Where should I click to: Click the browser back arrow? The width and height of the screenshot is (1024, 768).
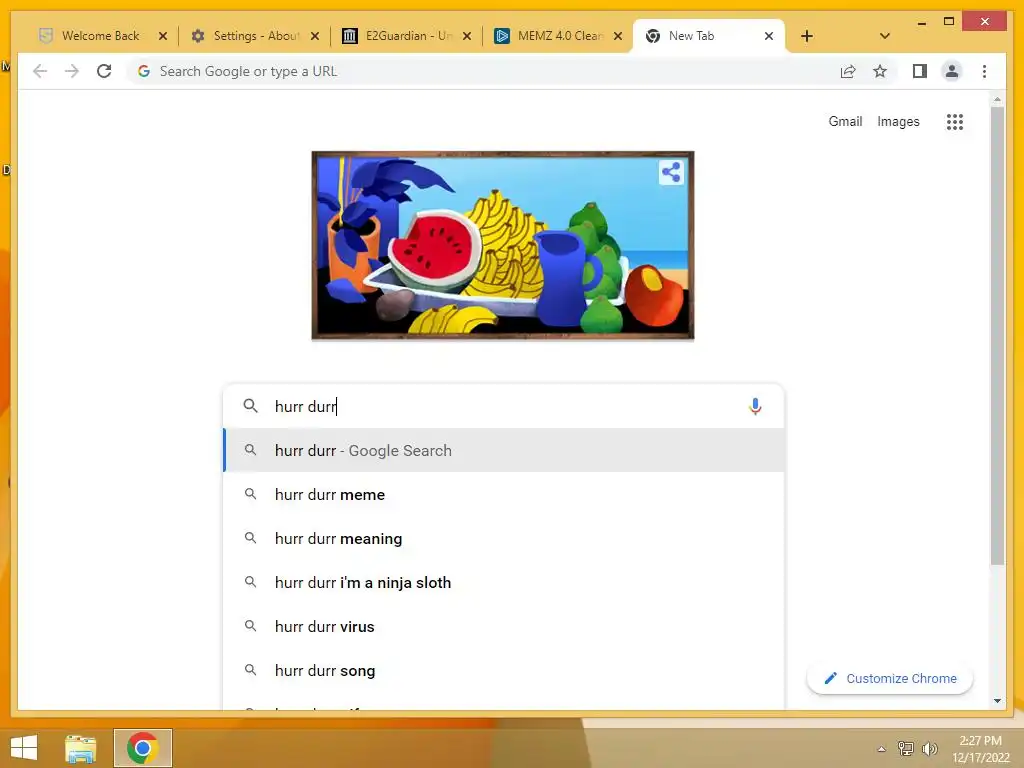[x=40, y=71]
